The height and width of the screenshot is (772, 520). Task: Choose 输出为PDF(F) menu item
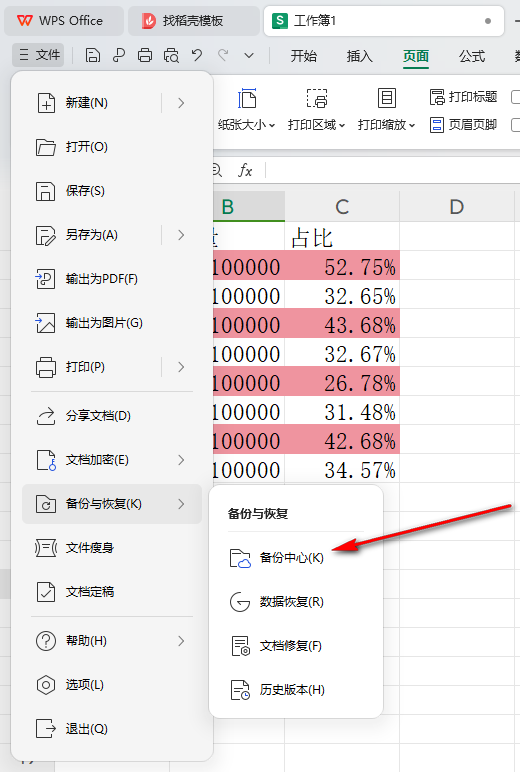[x=112, y=279]
